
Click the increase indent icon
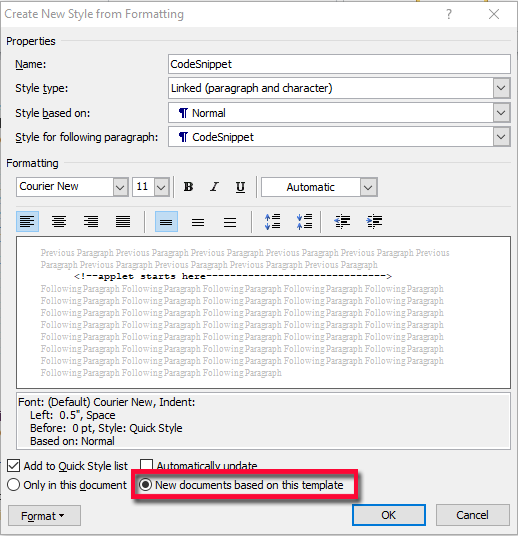(x=374, y=222)
